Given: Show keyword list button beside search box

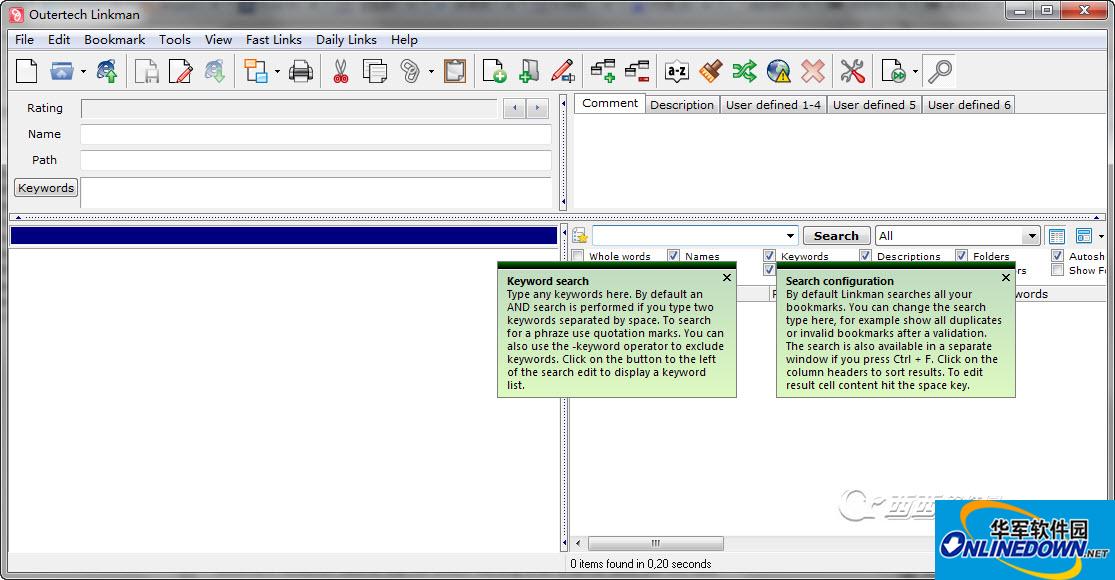Looking at the screenshot, I should pyautogui.click(x=580, y=236).
